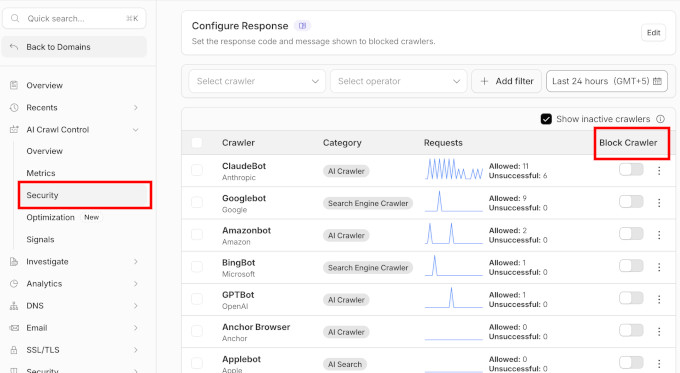The width and height of the screenshot is (680, 373).
Task: Tick the select-all checkbox in table header
Action: tap(196, 143)
